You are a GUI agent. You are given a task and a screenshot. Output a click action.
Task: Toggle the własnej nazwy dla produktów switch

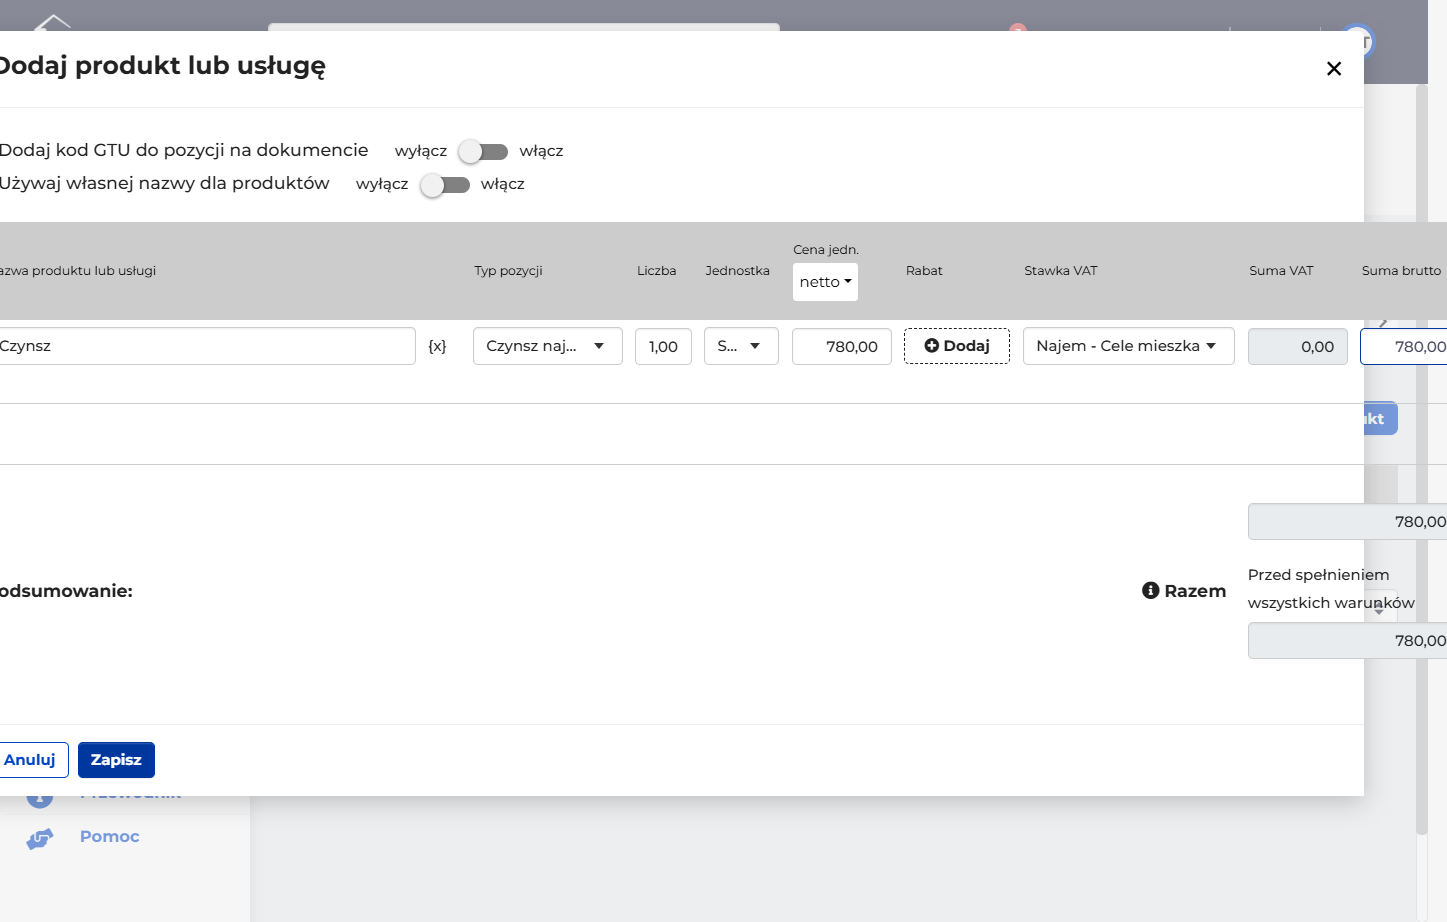pyautogui.click(x=445, y=184)
